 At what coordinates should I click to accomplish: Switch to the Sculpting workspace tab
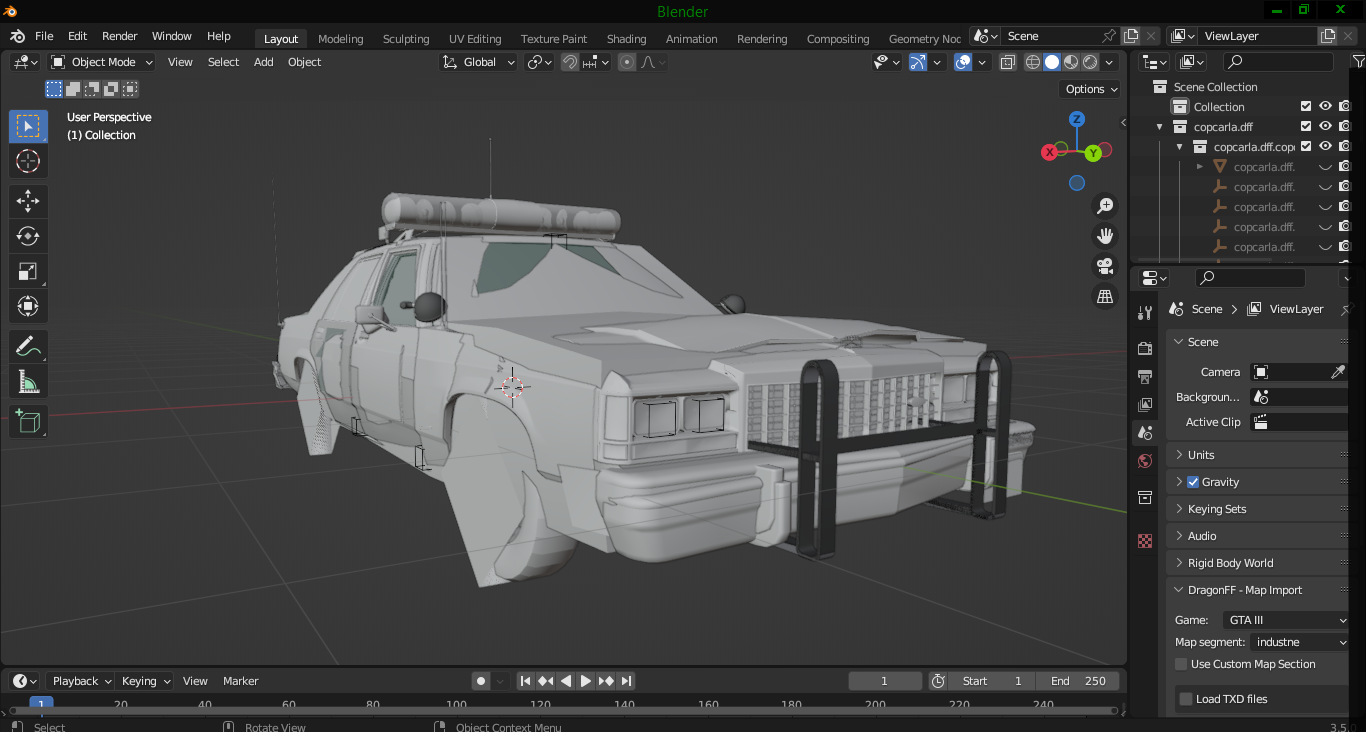406,39
